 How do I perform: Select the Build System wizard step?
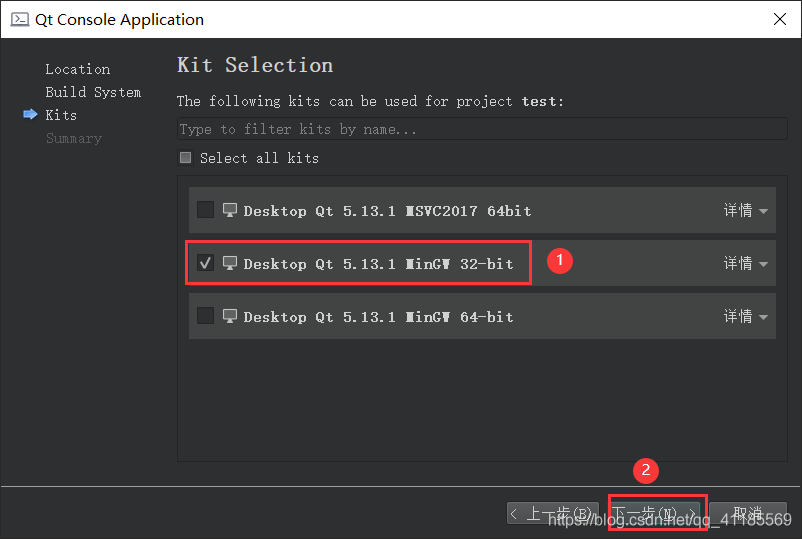click(93, 92)
